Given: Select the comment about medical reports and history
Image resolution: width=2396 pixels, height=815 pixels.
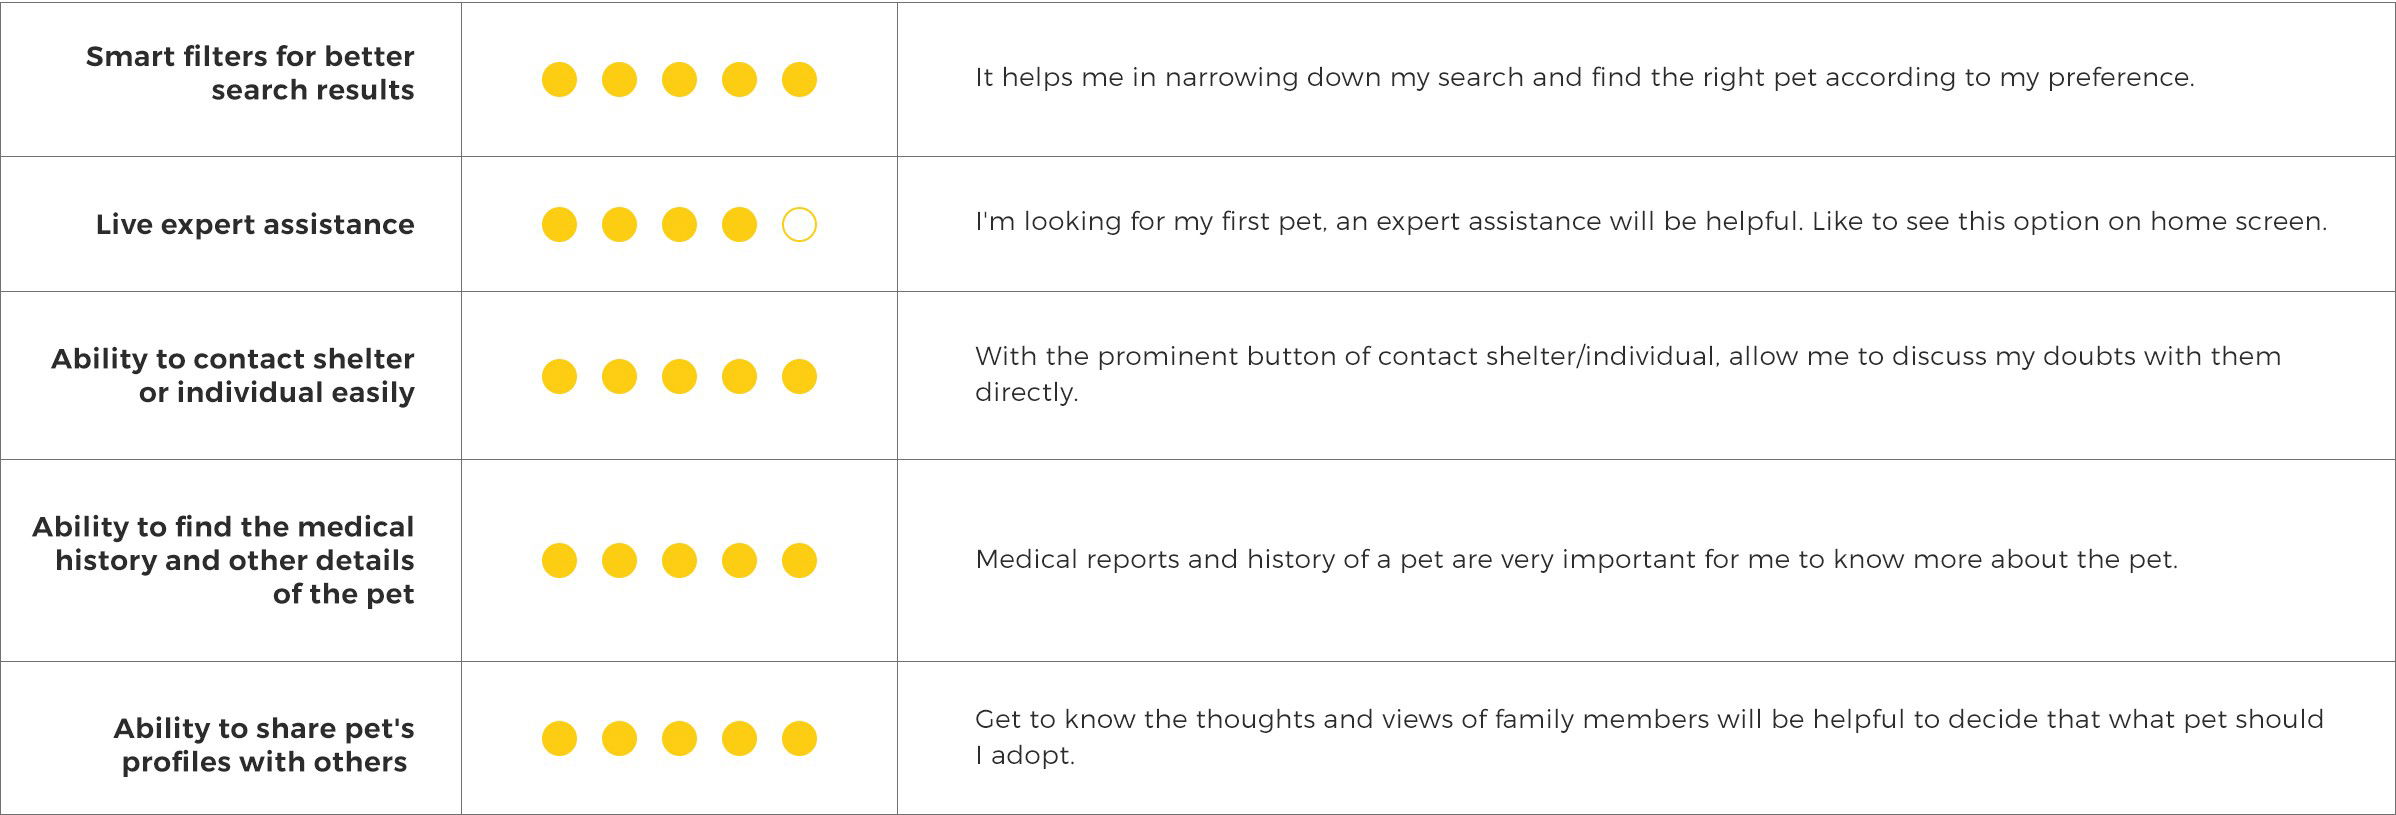Looking at the screenshot, I should click(x=1576, y=559).
